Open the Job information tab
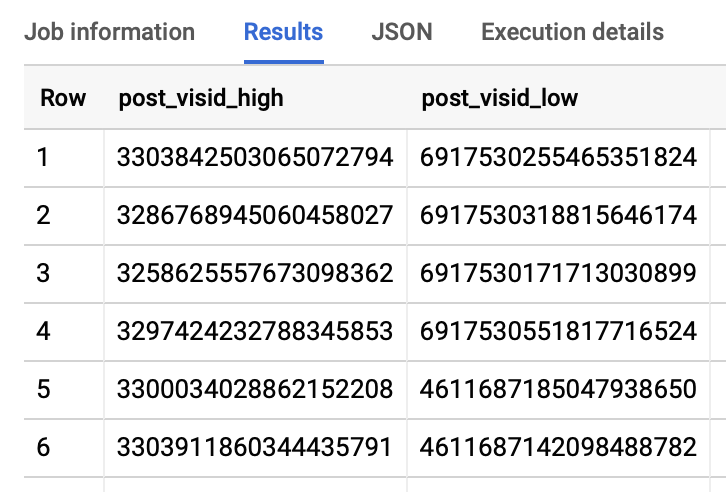 [x=110, y=32]
